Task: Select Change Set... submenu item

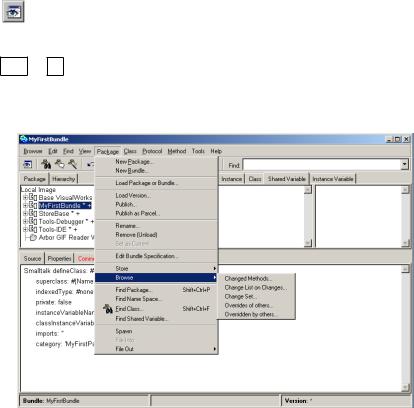Action: (256, 296)
